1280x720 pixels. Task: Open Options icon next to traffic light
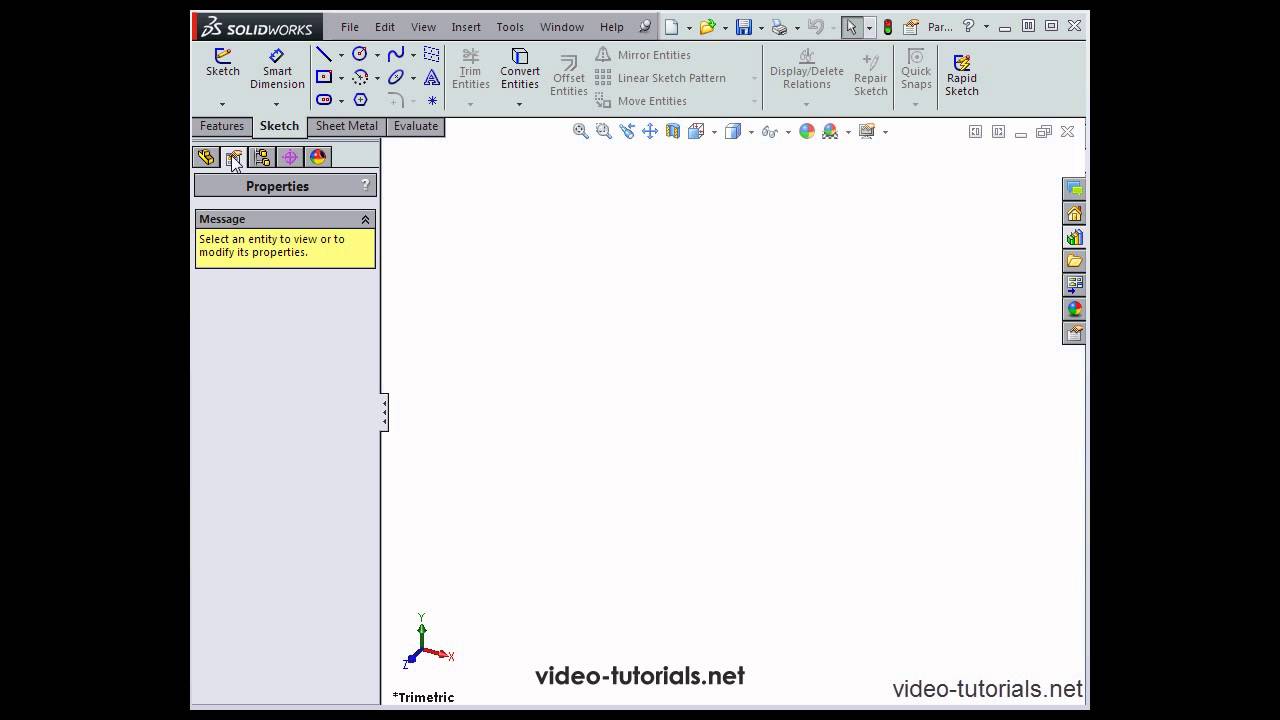(911, 27)
